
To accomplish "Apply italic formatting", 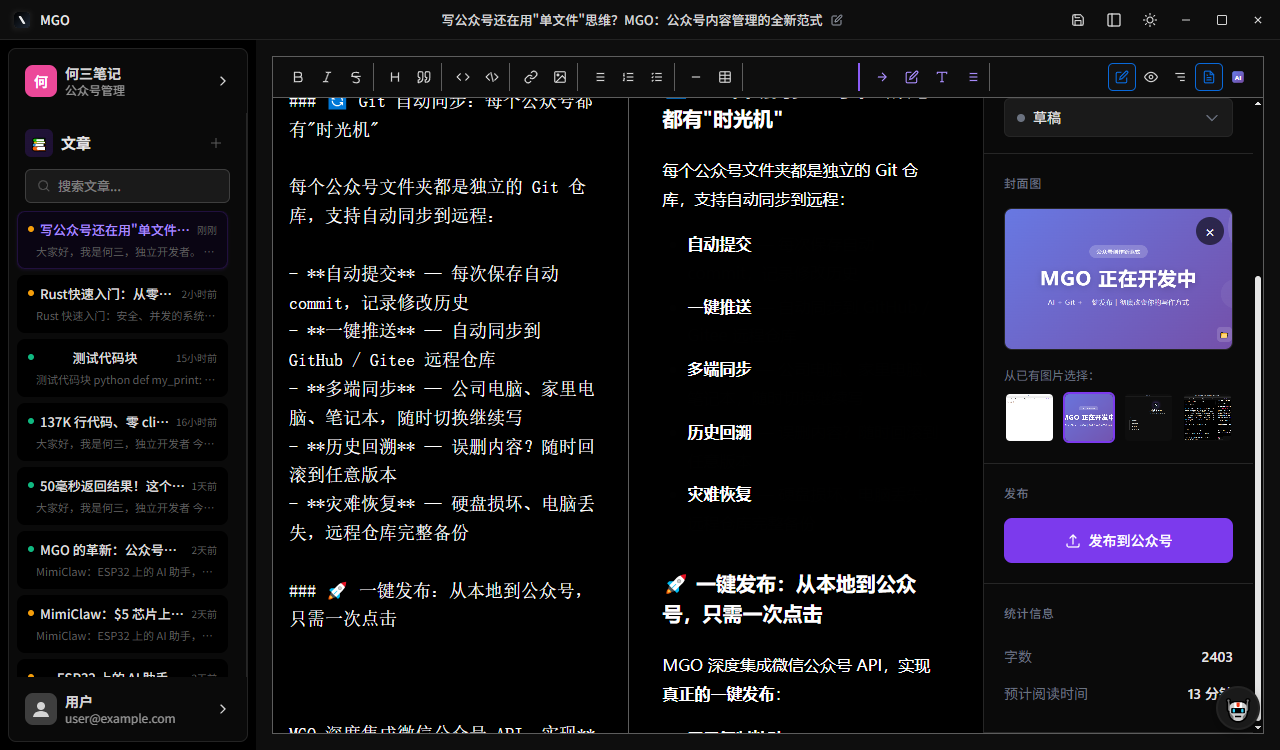I will point(326,76).
